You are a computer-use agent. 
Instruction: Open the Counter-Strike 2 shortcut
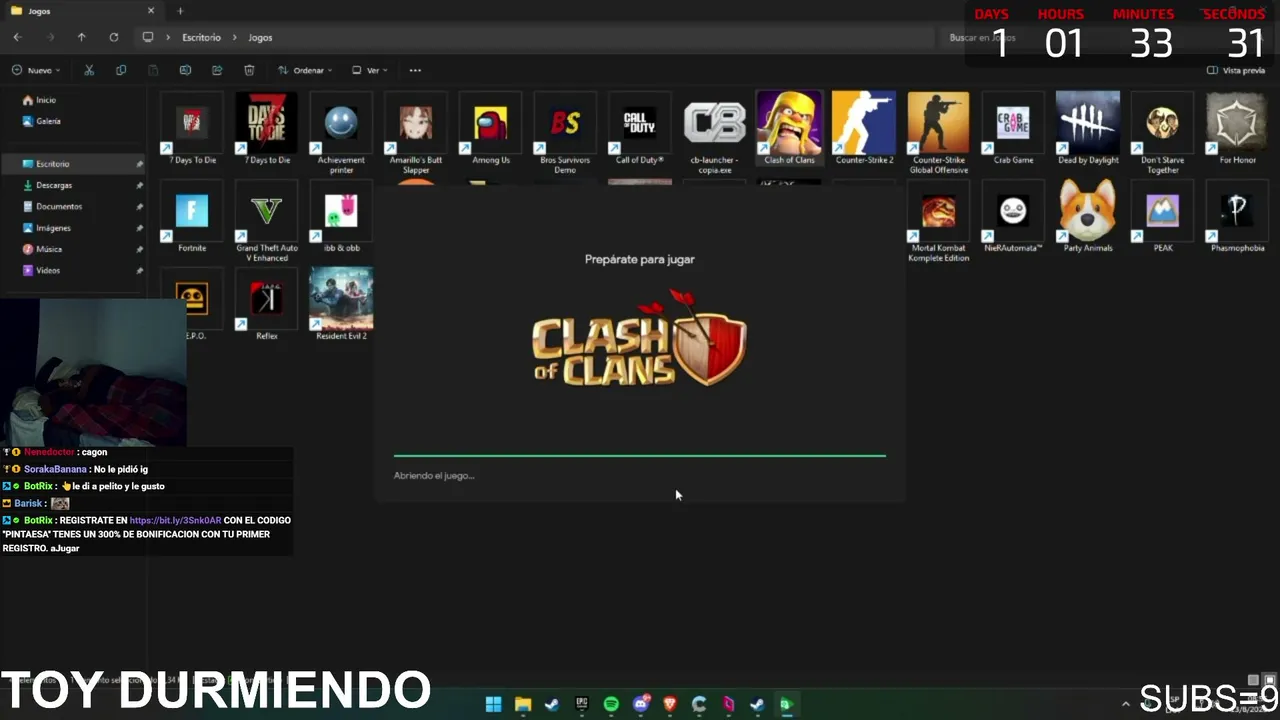tap(864, 129)
